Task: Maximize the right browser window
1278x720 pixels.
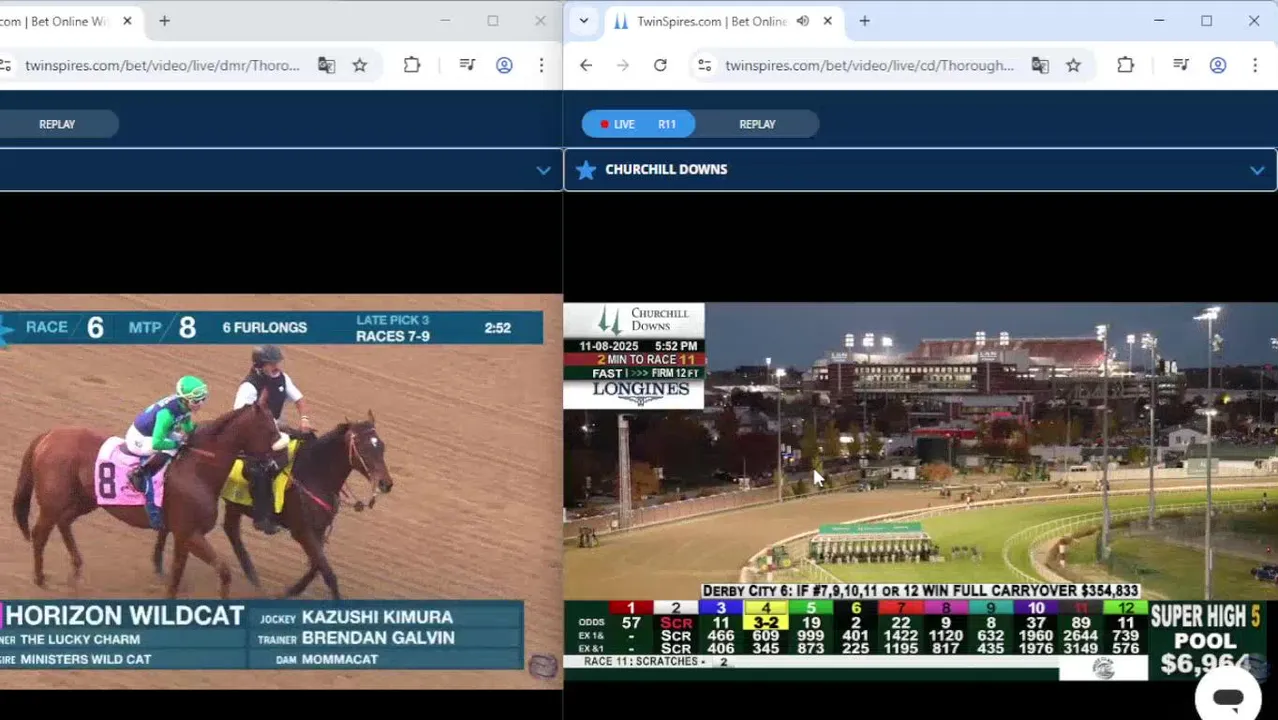Action: (x=1206, y=21)
